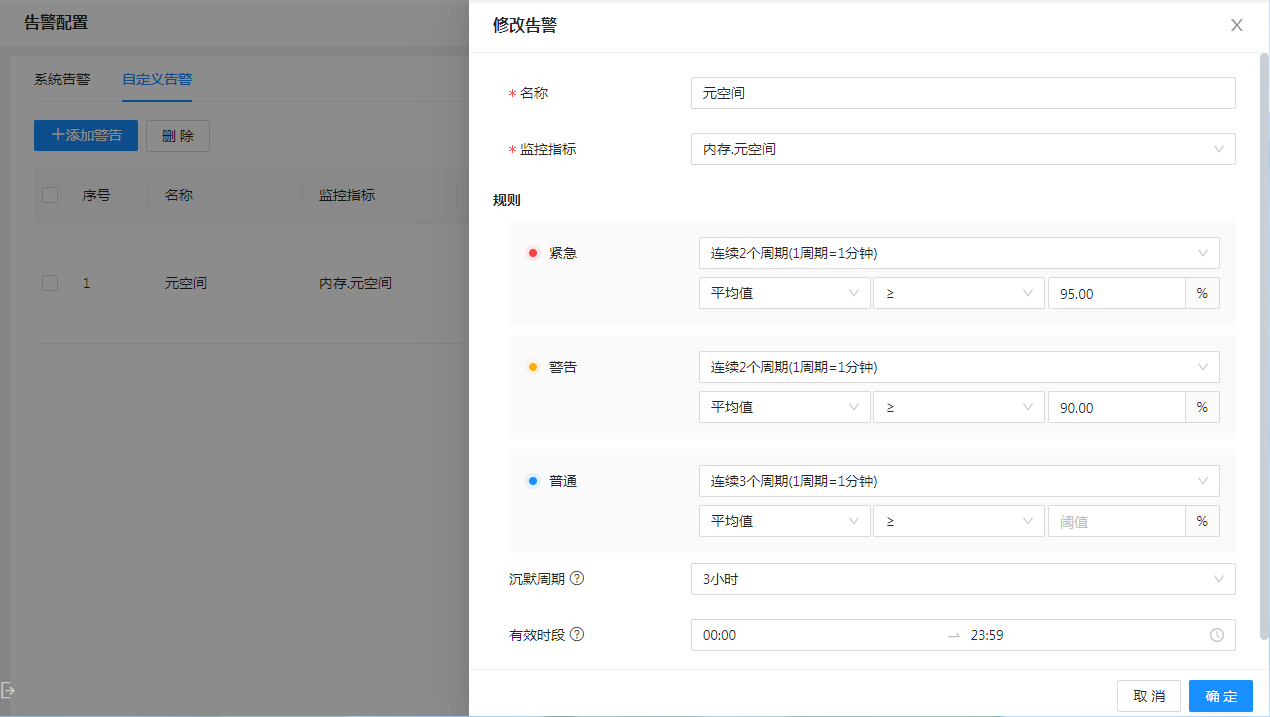Image resolution: width=1270 pixels, height=717 pixels.
Task: Close the 修改告警 panel with X icon
Action: [x=1237, y=26]
